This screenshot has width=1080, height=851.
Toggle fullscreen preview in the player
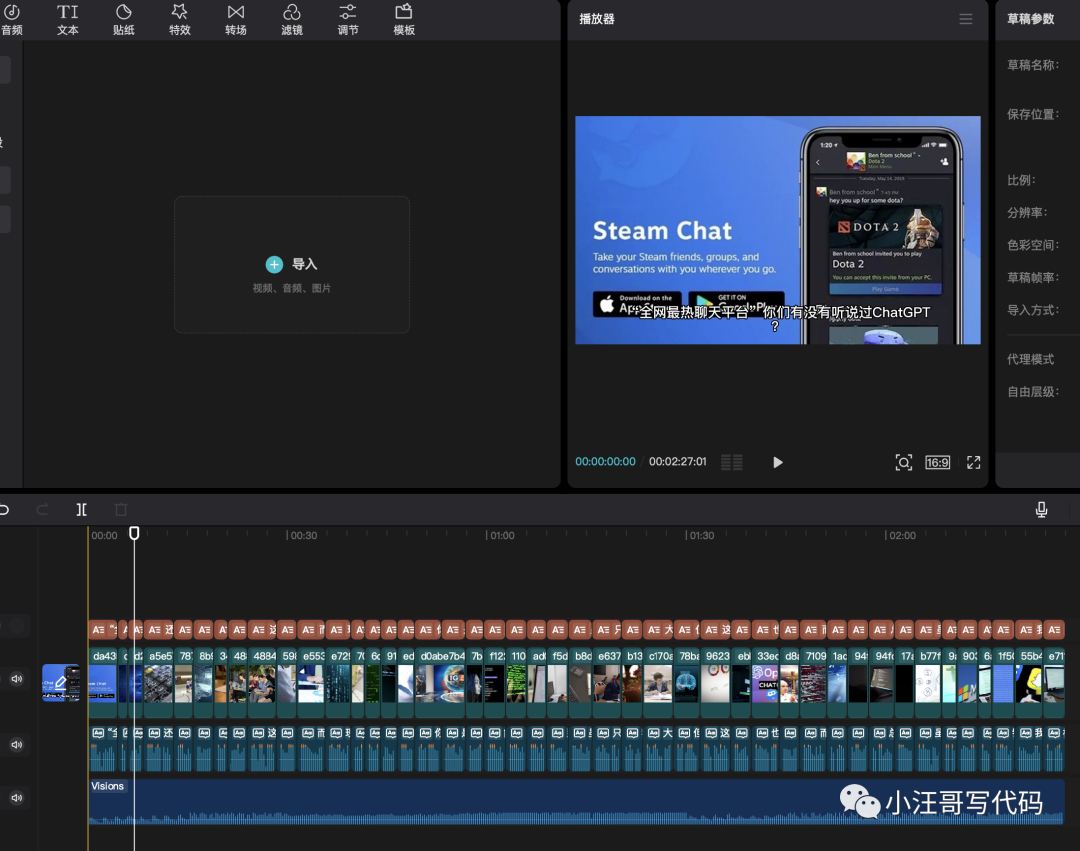[973, 462]
